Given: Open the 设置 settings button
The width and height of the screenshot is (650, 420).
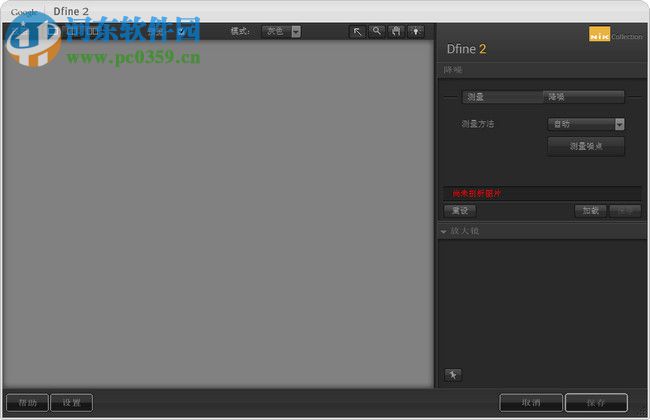Looking at the screenshot, I should coord(72,403).
